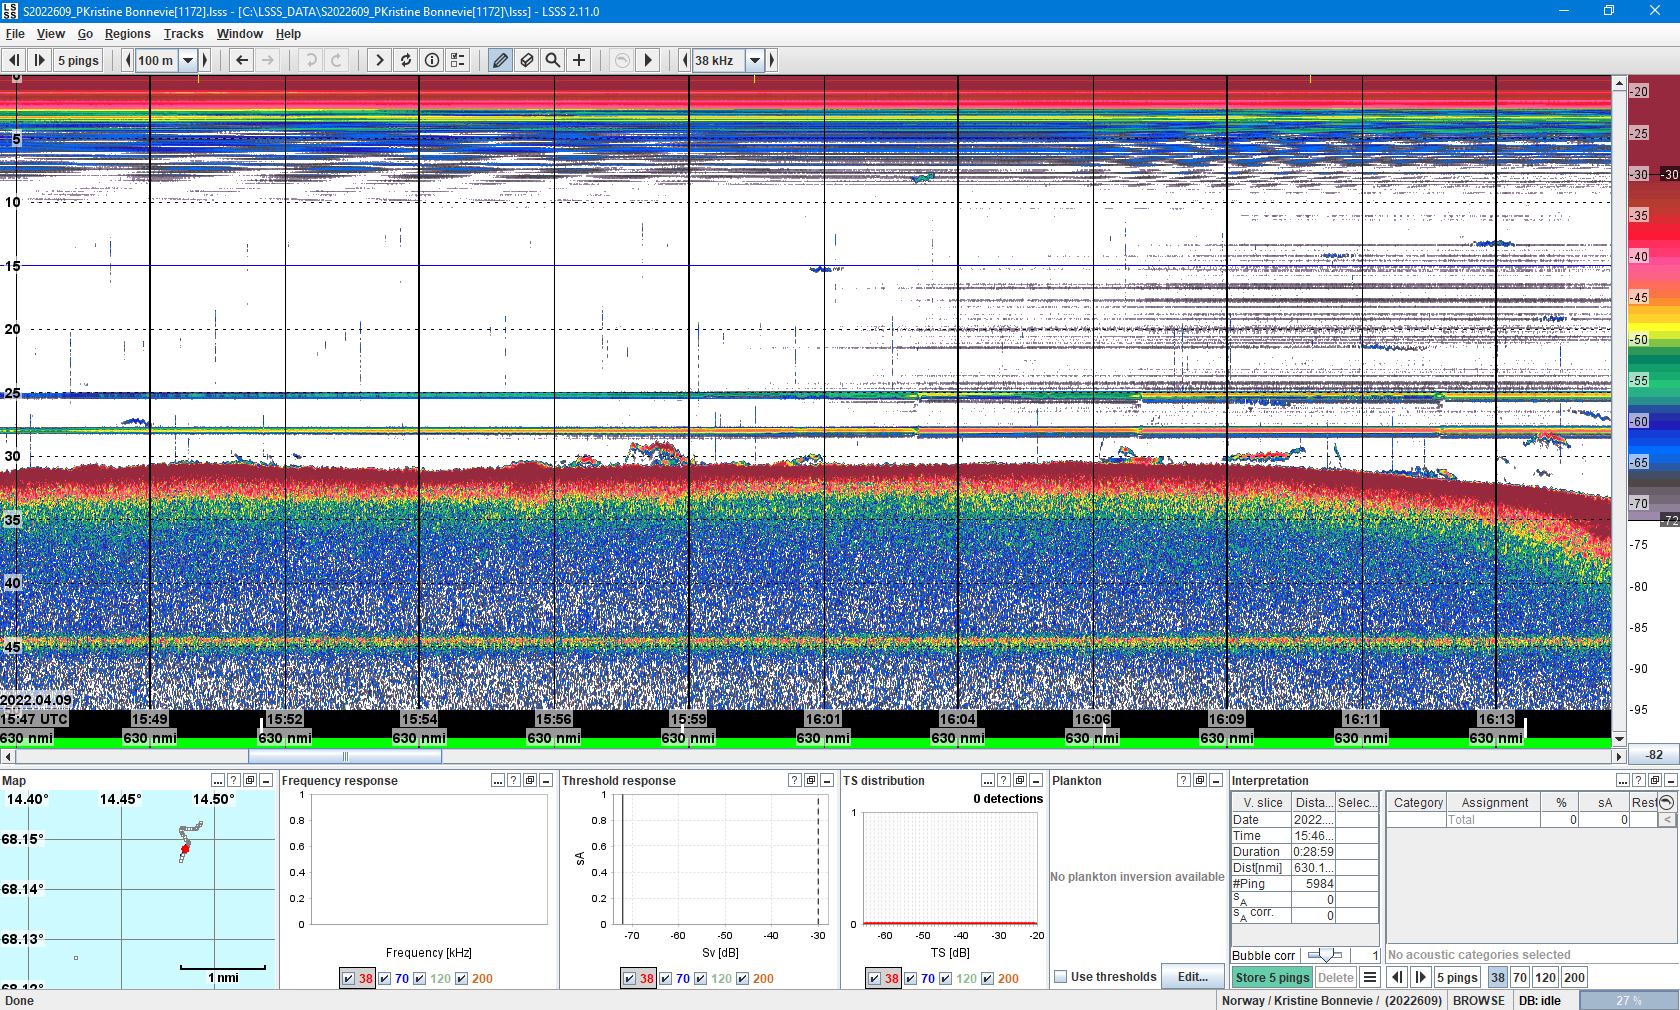
Task: Open the Tracks menu
Action: coord(184,33)
